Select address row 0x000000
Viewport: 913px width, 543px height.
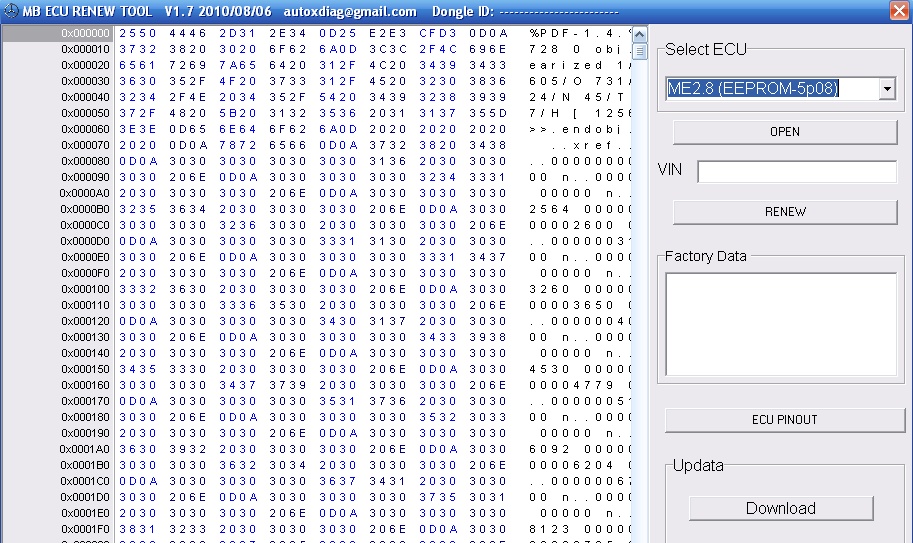coord(85,33)
